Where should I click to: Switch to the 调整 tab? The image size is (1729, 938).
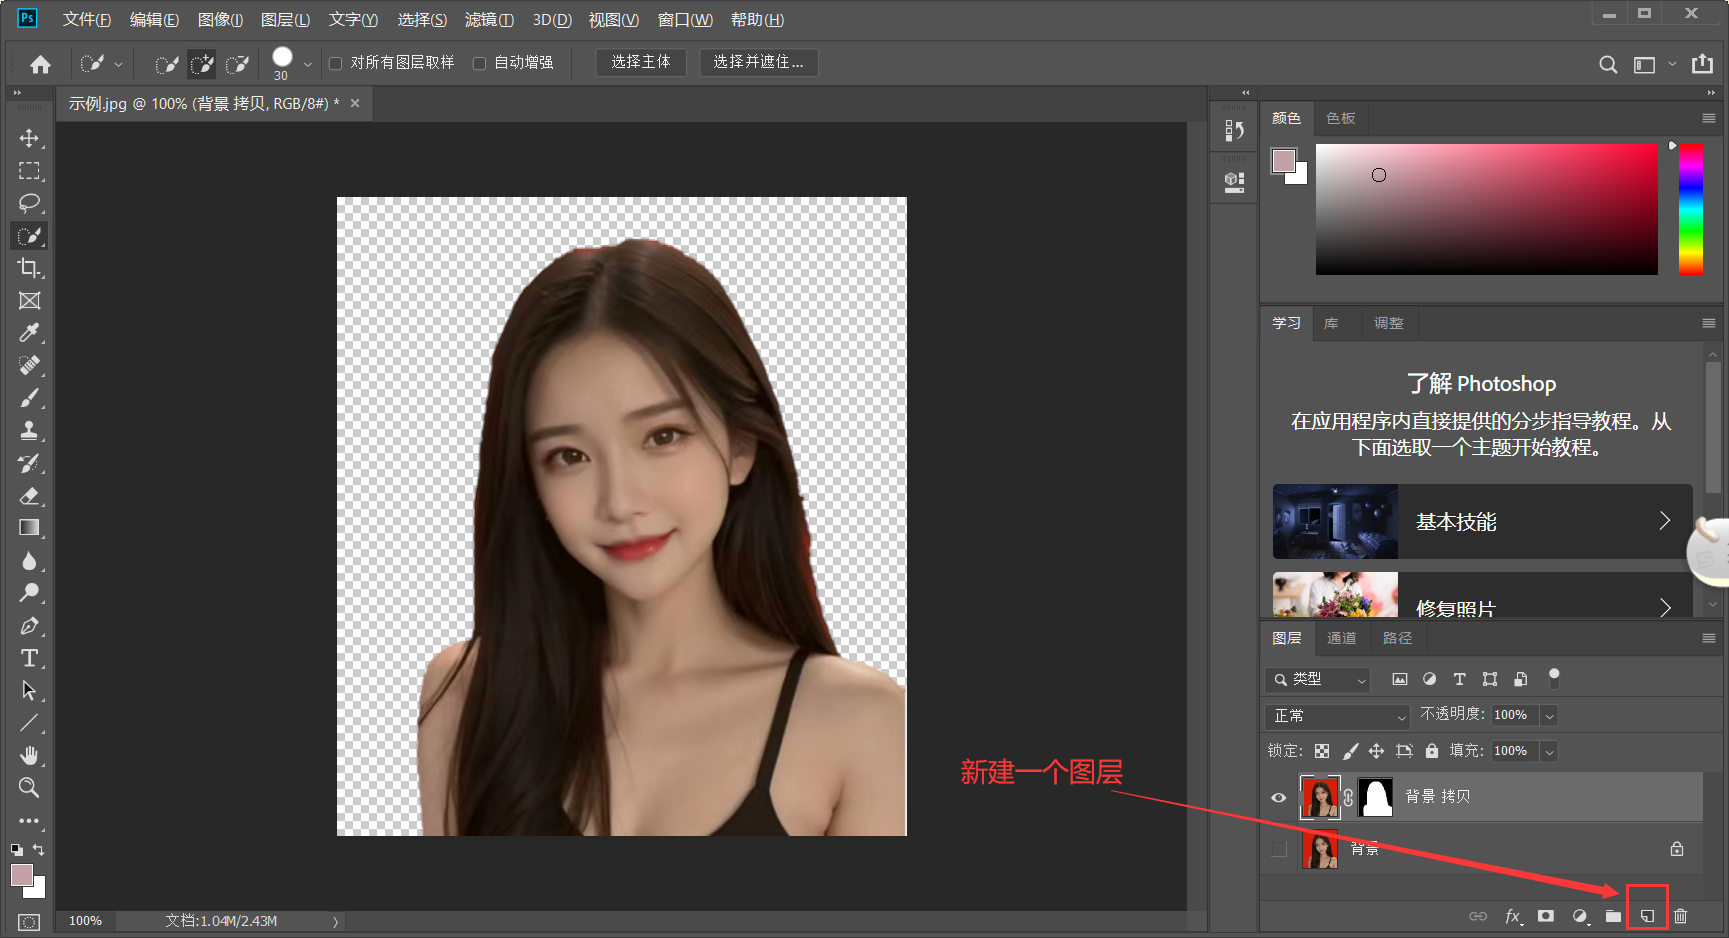click(1388, 323)
